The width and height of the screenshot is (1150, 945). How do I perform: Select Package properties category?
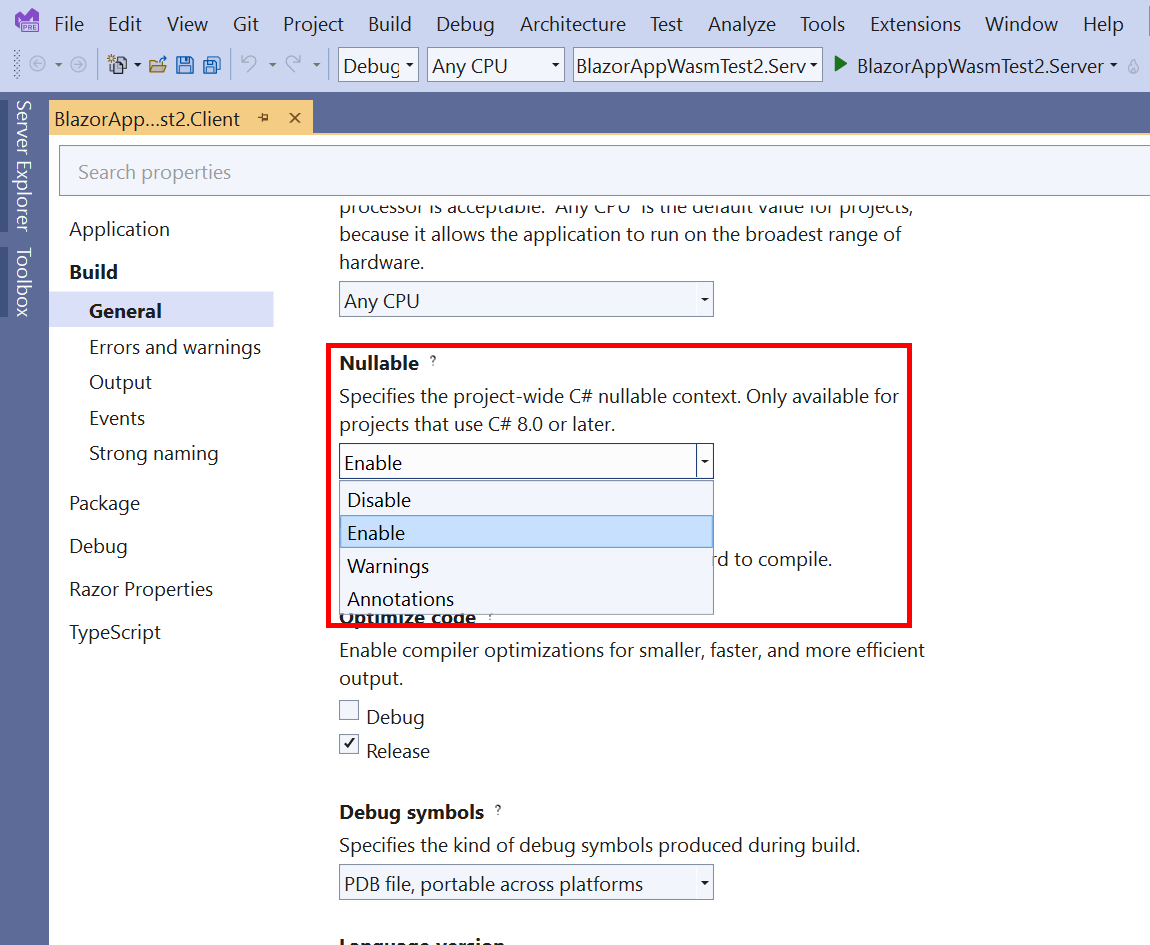[104, 503]
